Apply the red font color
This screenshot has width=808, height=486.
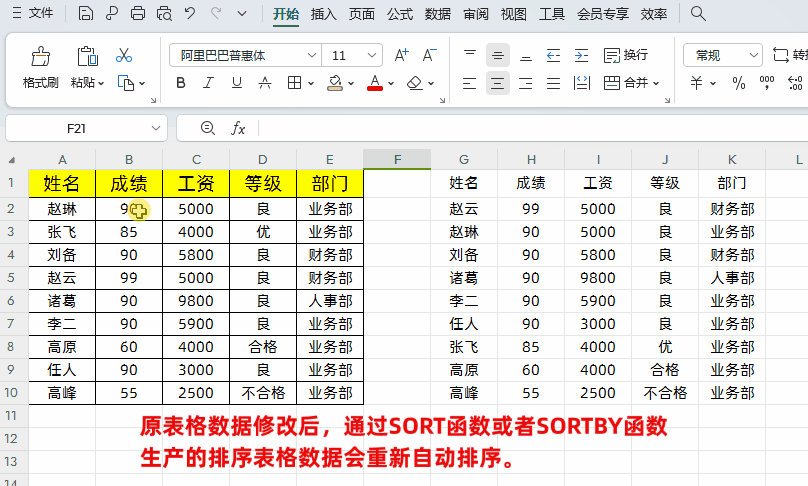[375, 82]
